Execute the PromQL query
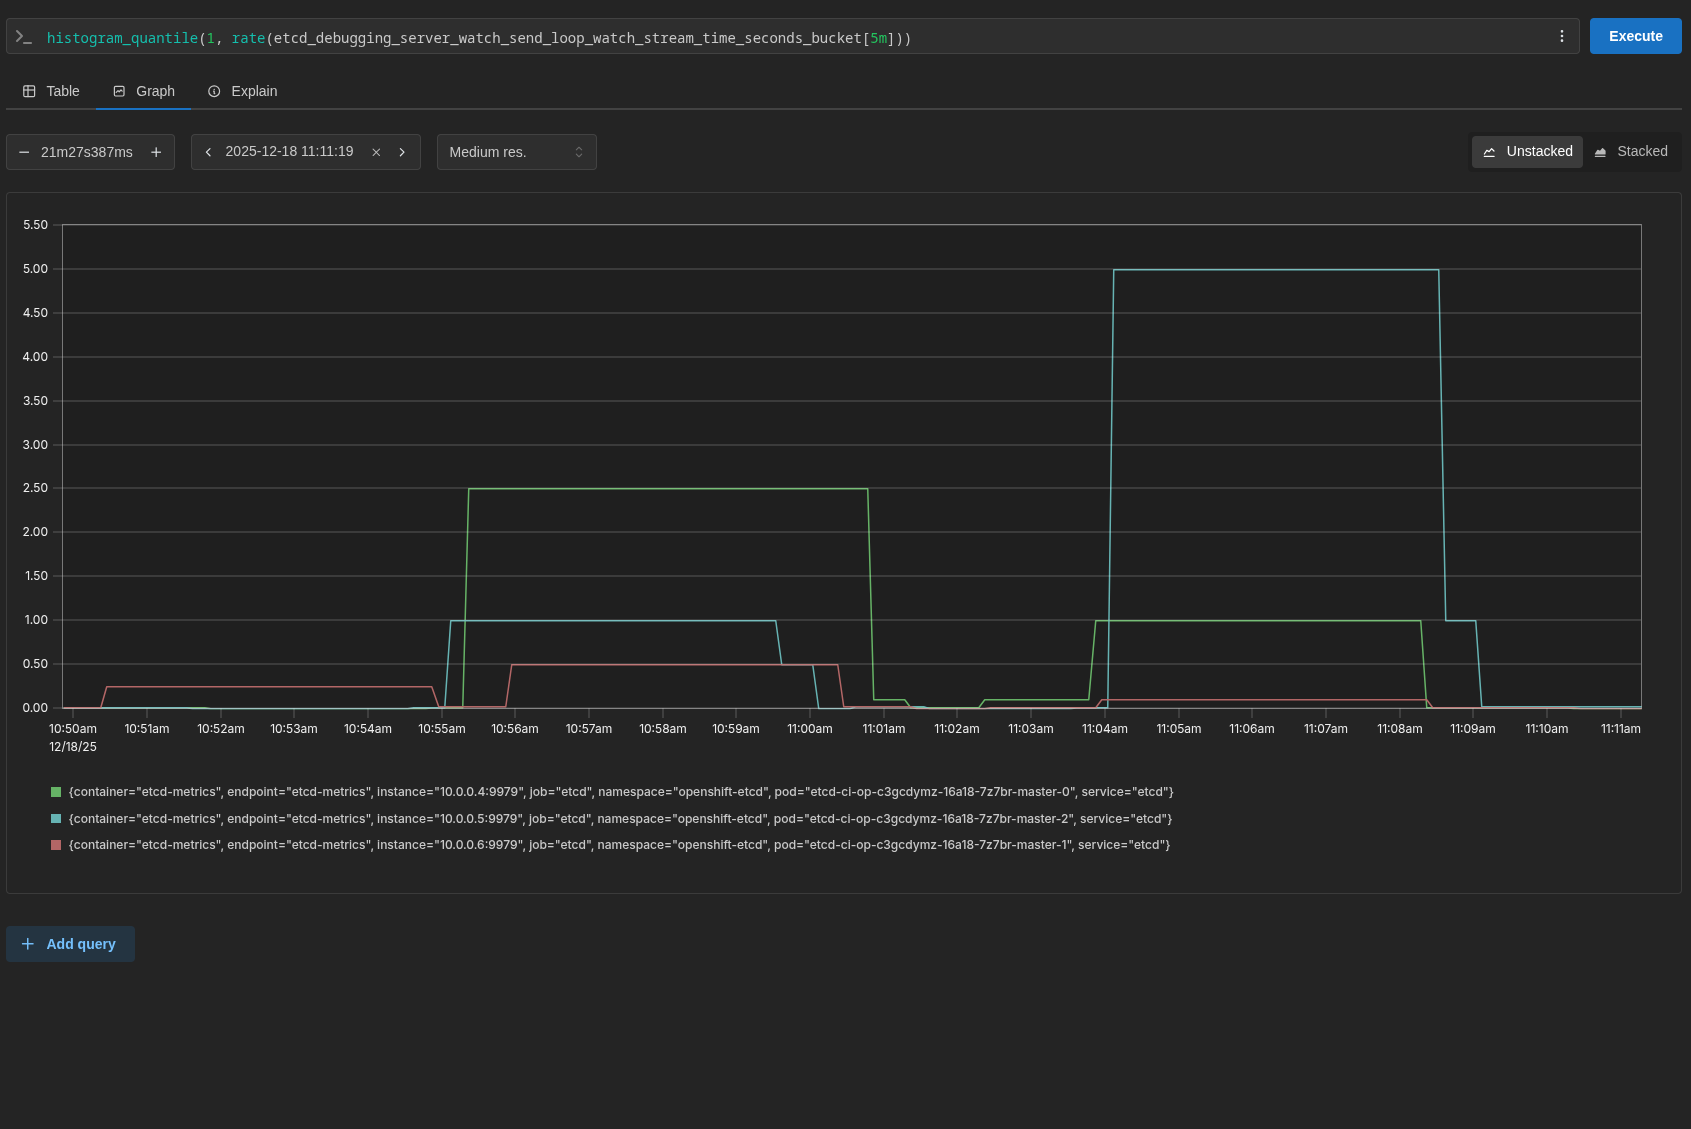 1635,36
